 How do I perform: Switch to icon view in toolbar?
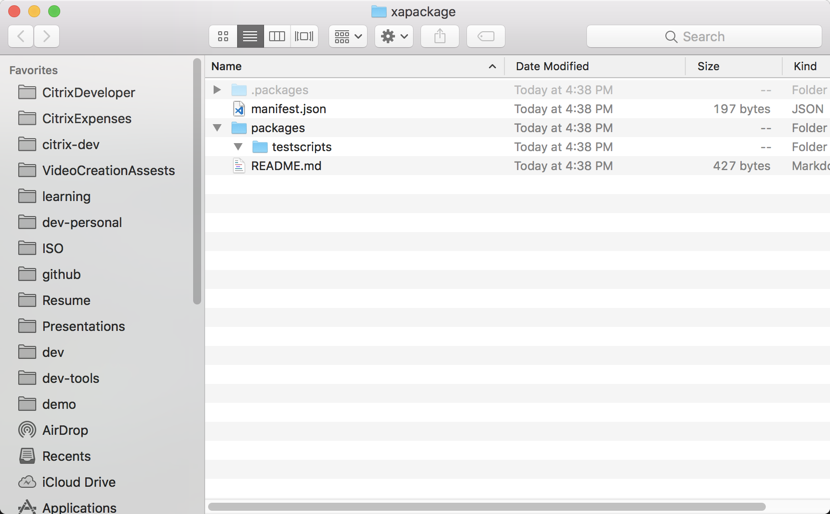(x=223, y=36)
